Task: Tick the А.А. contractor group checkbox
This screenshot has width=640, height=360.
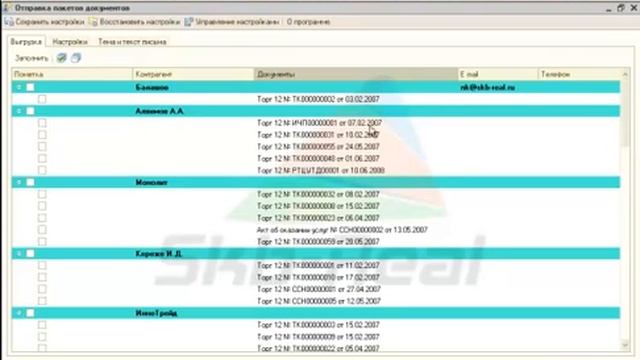Action: tap(31, 111)
